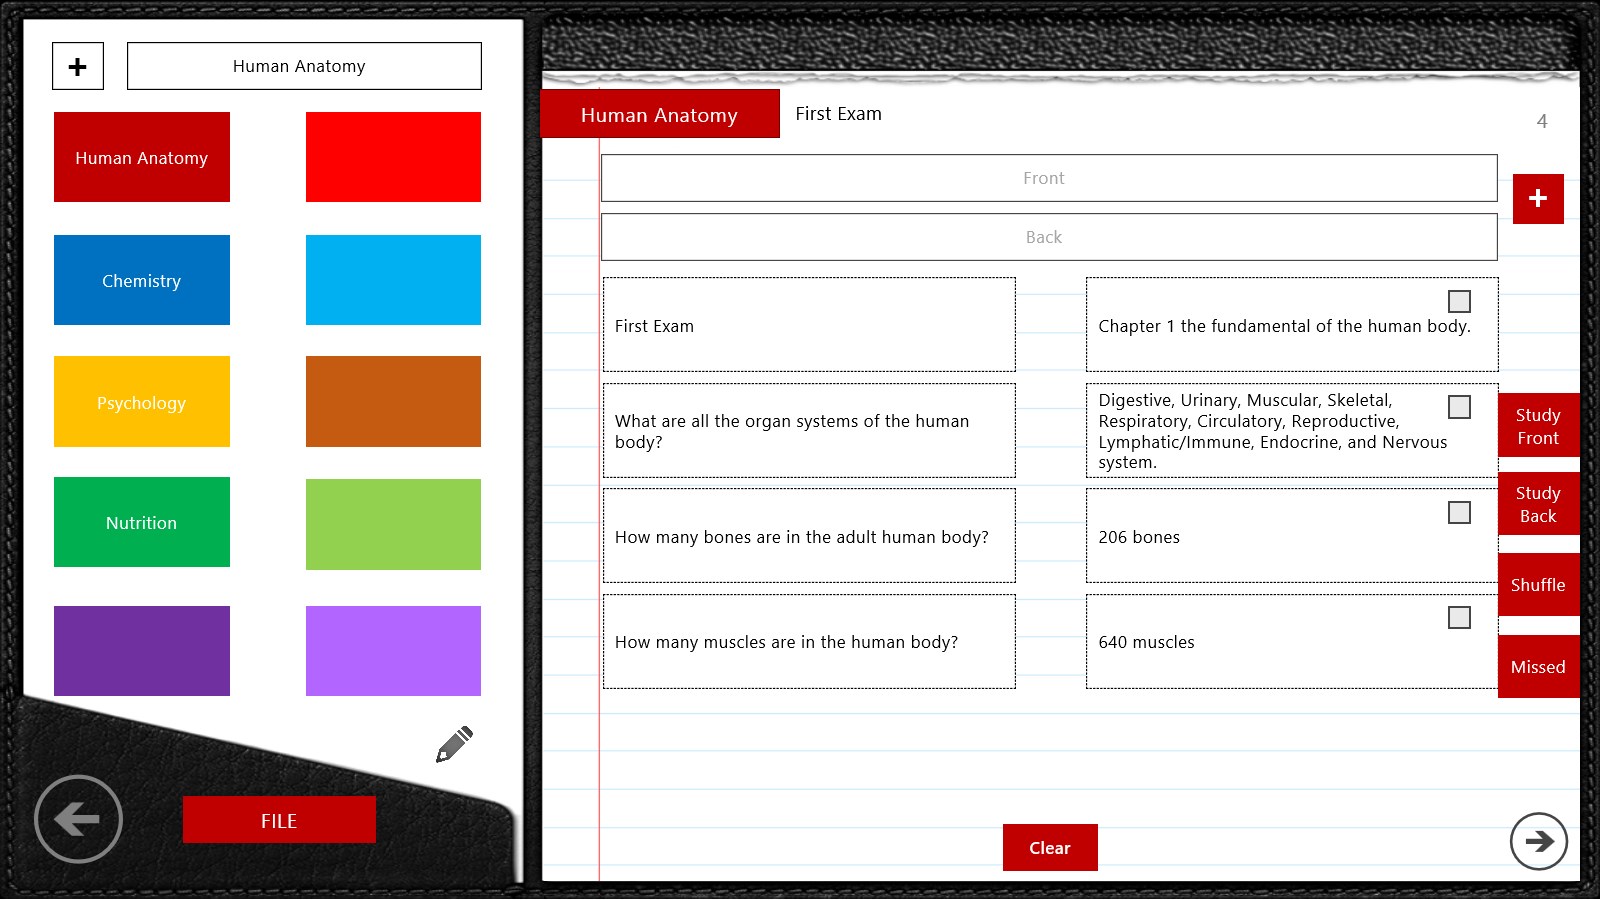The width and height of the screenshot is (1600, 900).
Task: Open the Psychology subject tile
Action: pos(142,402)
